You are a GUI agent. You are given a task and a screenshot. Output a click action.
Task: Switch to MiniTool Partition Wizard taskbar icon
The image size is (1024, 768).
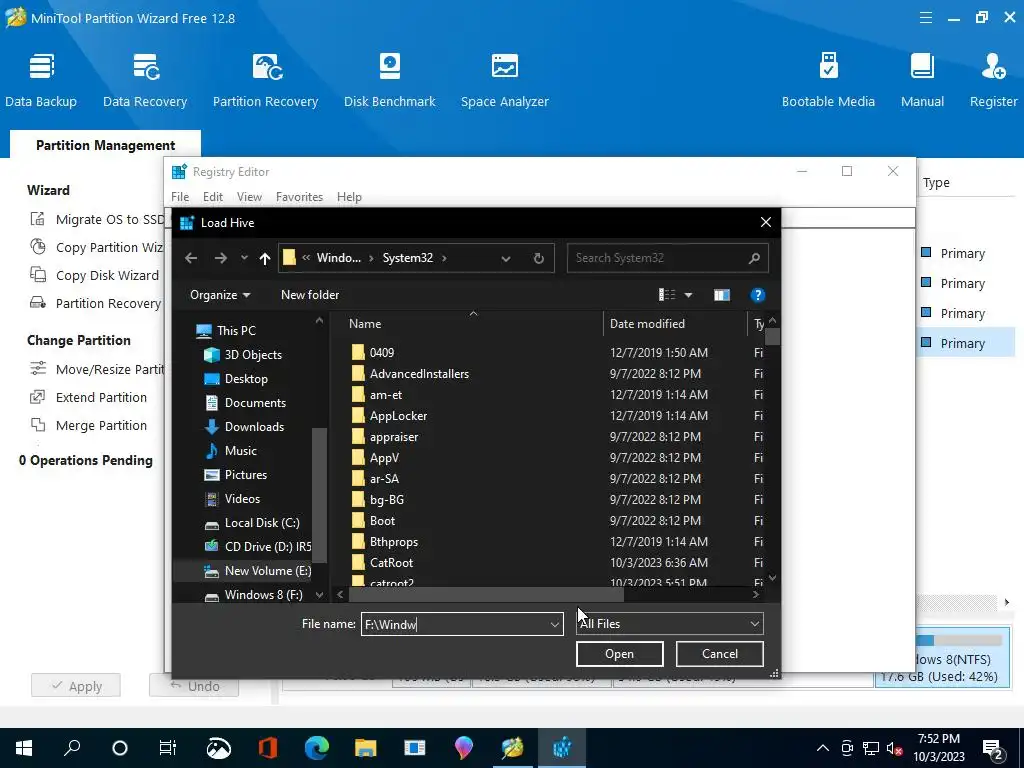[513, 748]
